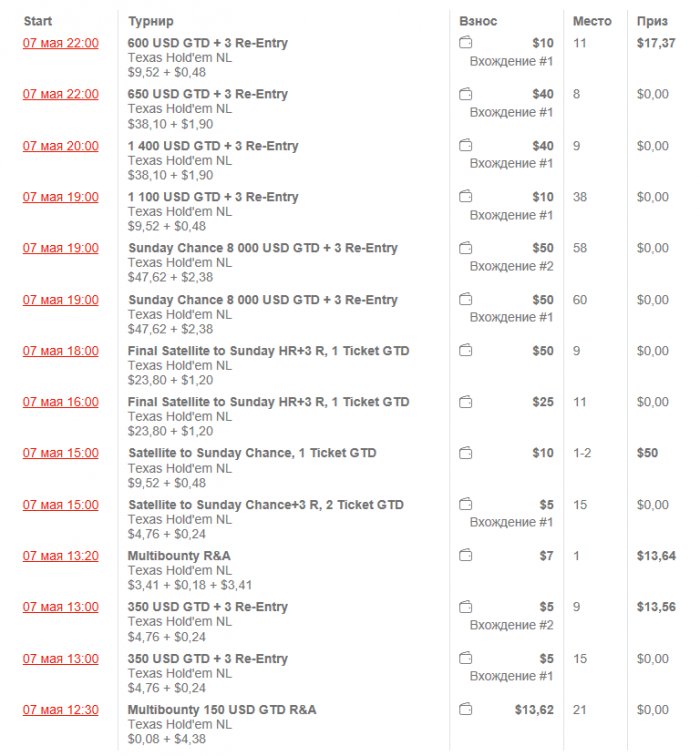Follow the 07 мая 16:00 start link
This screenshot has width=700, height=756.
click(61, 402)
